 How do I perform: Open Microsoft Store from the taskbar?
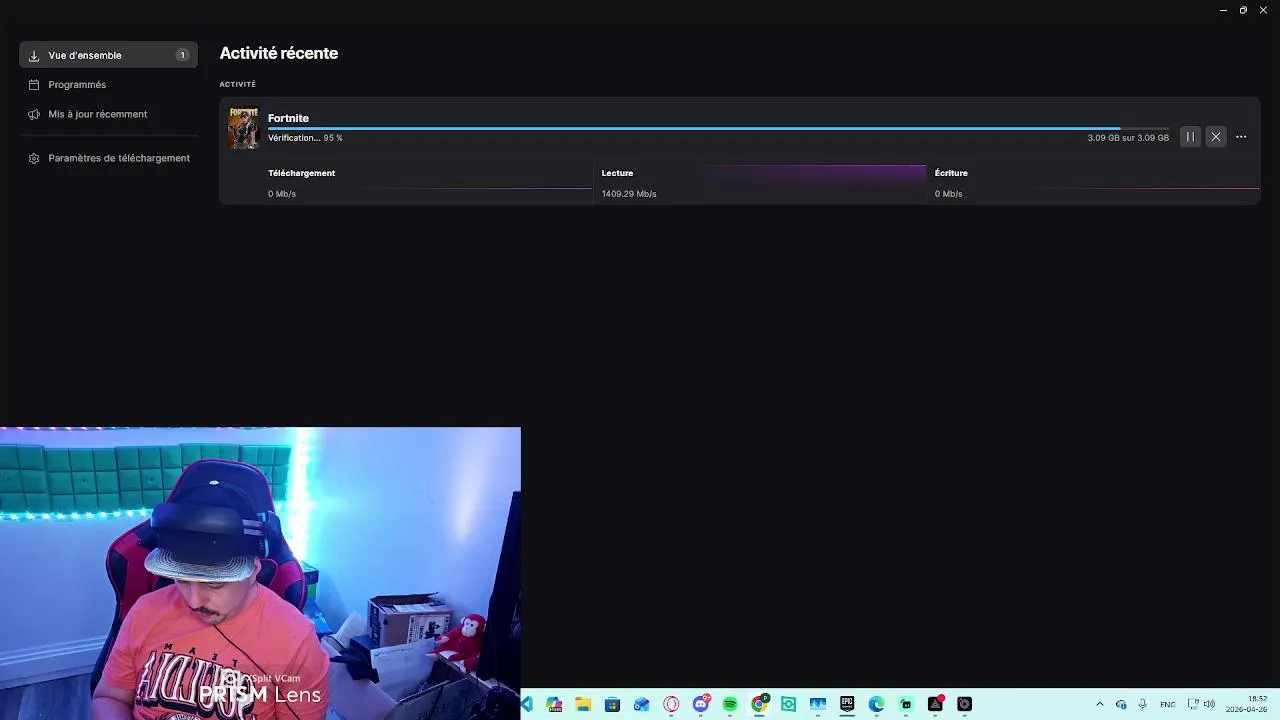[x=612, y=705]
